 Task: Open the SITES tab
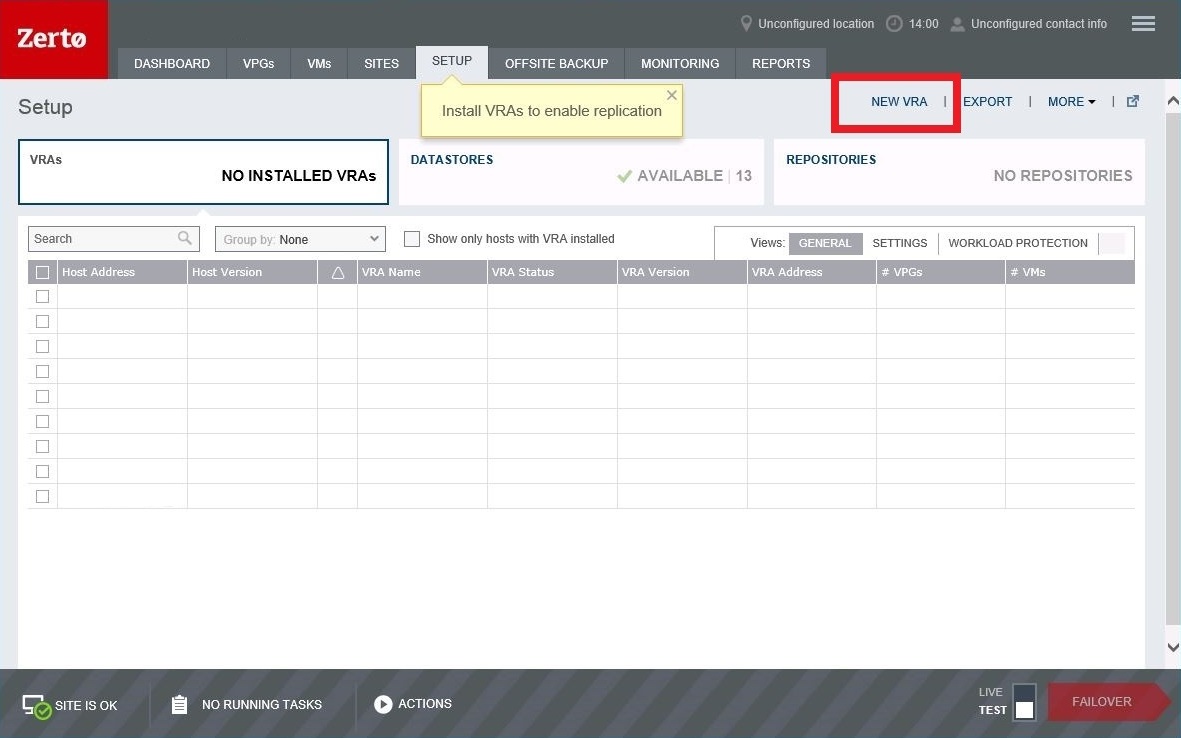(x=381, y=63)
